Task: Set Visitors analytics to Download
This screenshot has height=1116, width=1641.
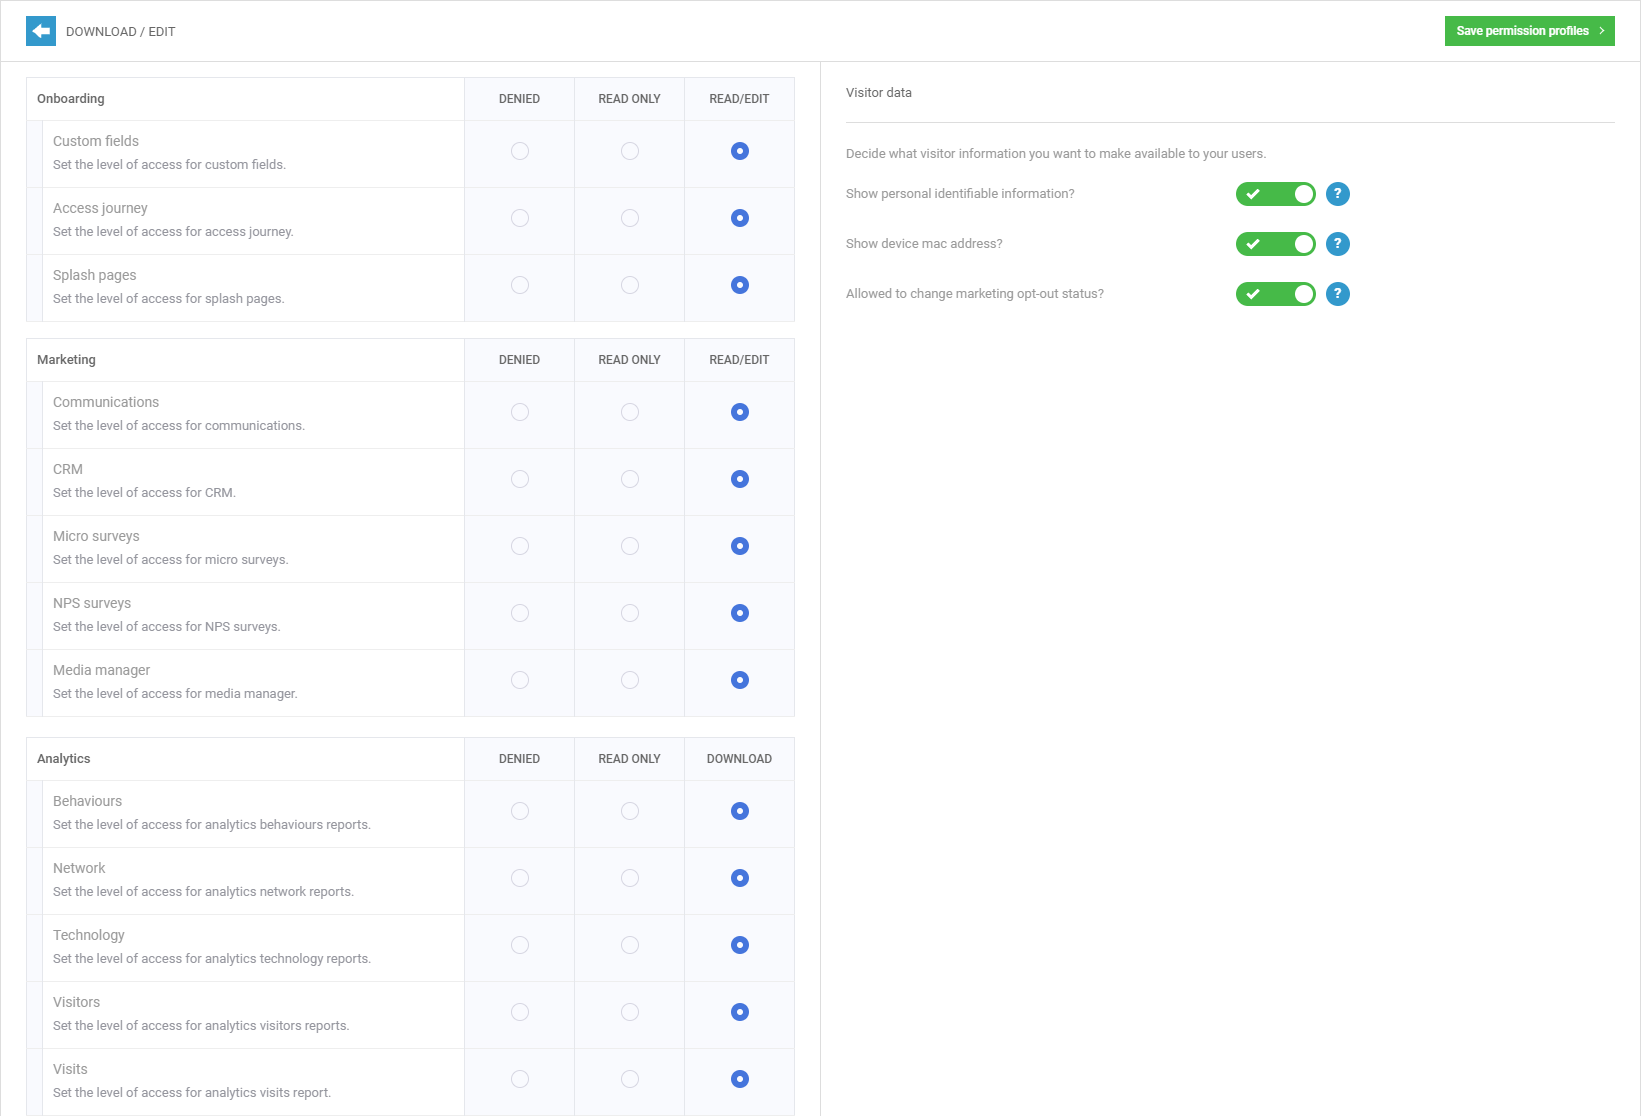Action: coord(740,1012)
